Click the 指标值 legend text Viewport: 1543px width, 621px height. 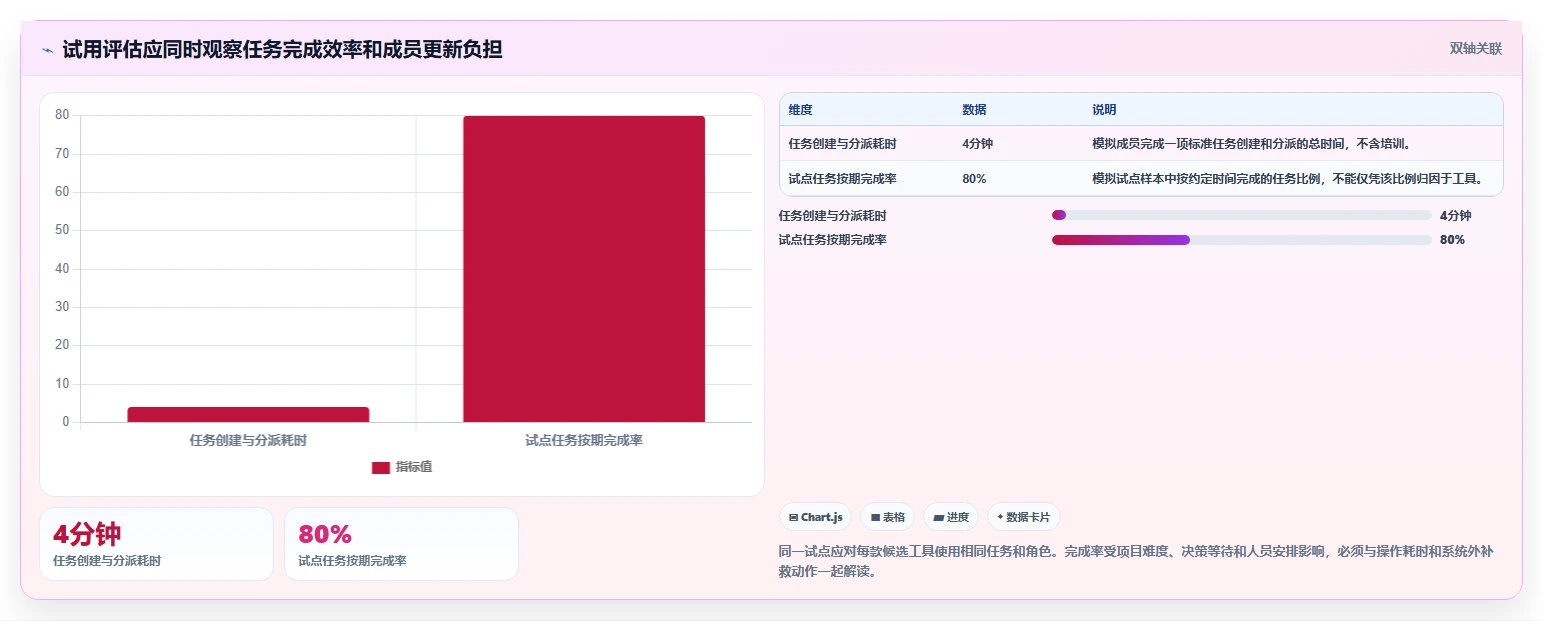pos(413,467)
